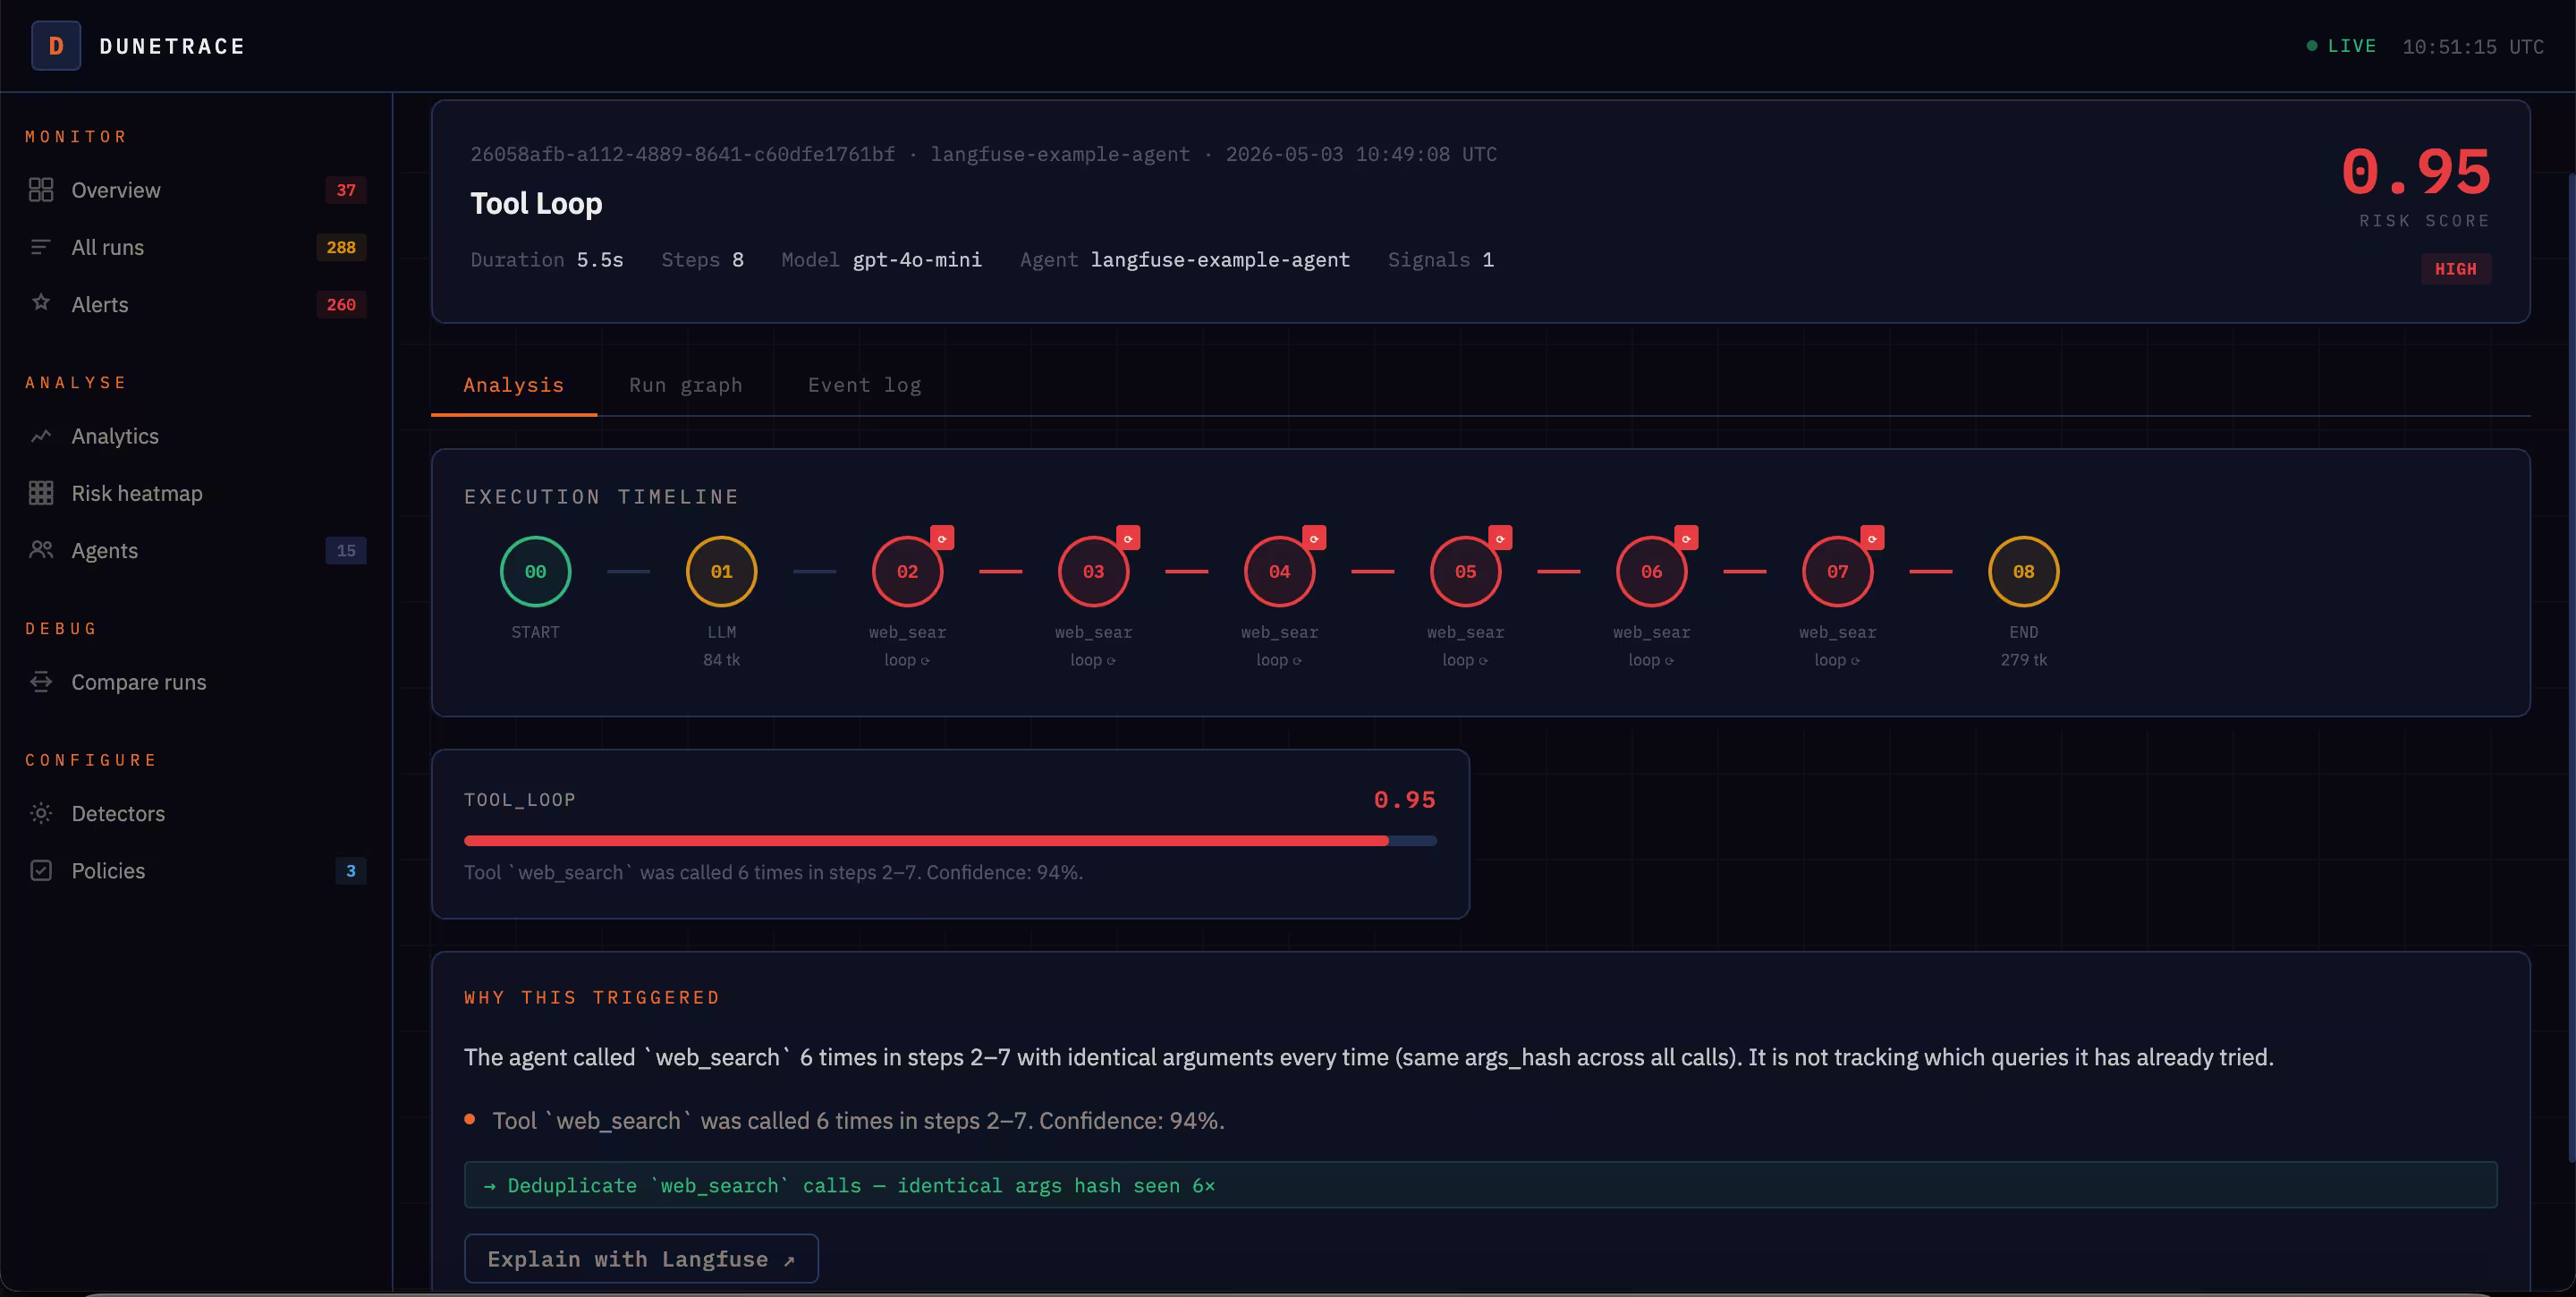Click the DUNETRACE brand name

click(172, 46)
